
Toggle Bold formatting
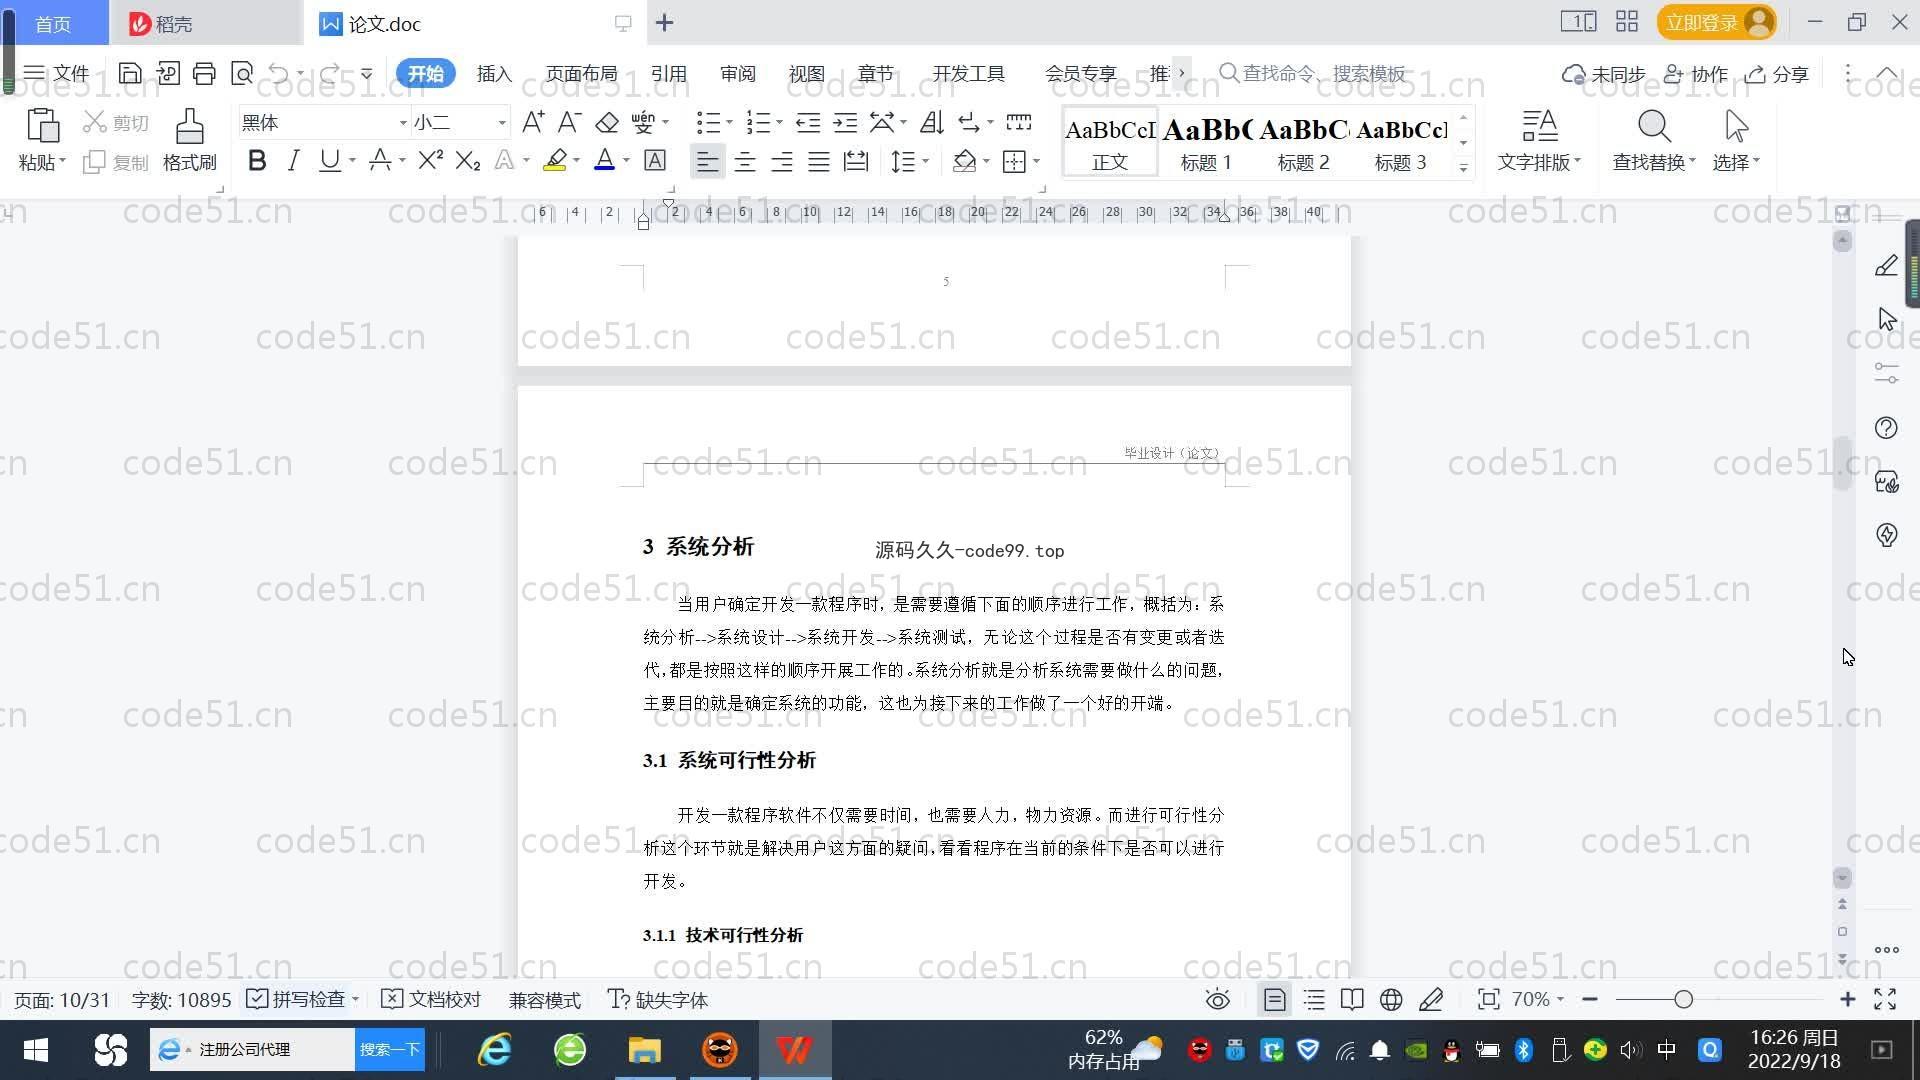click(x=257, y=160)
